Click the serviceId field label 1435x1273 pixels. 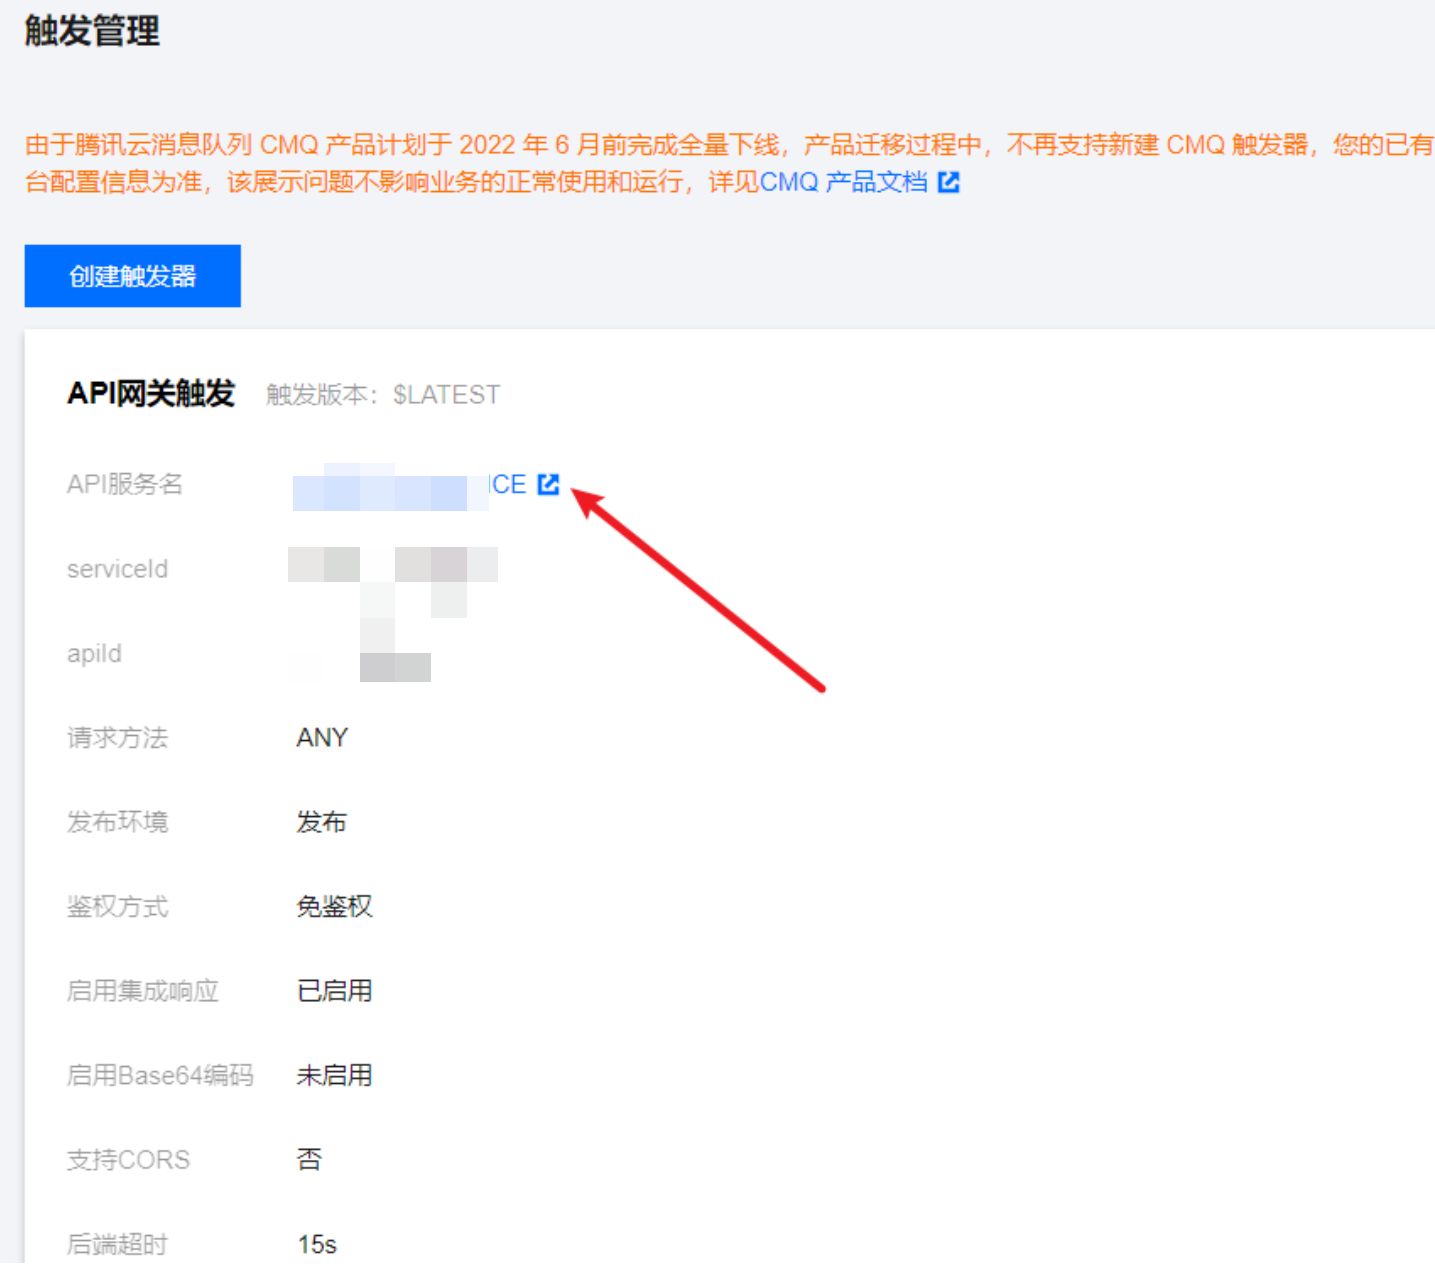coord(117,569)
